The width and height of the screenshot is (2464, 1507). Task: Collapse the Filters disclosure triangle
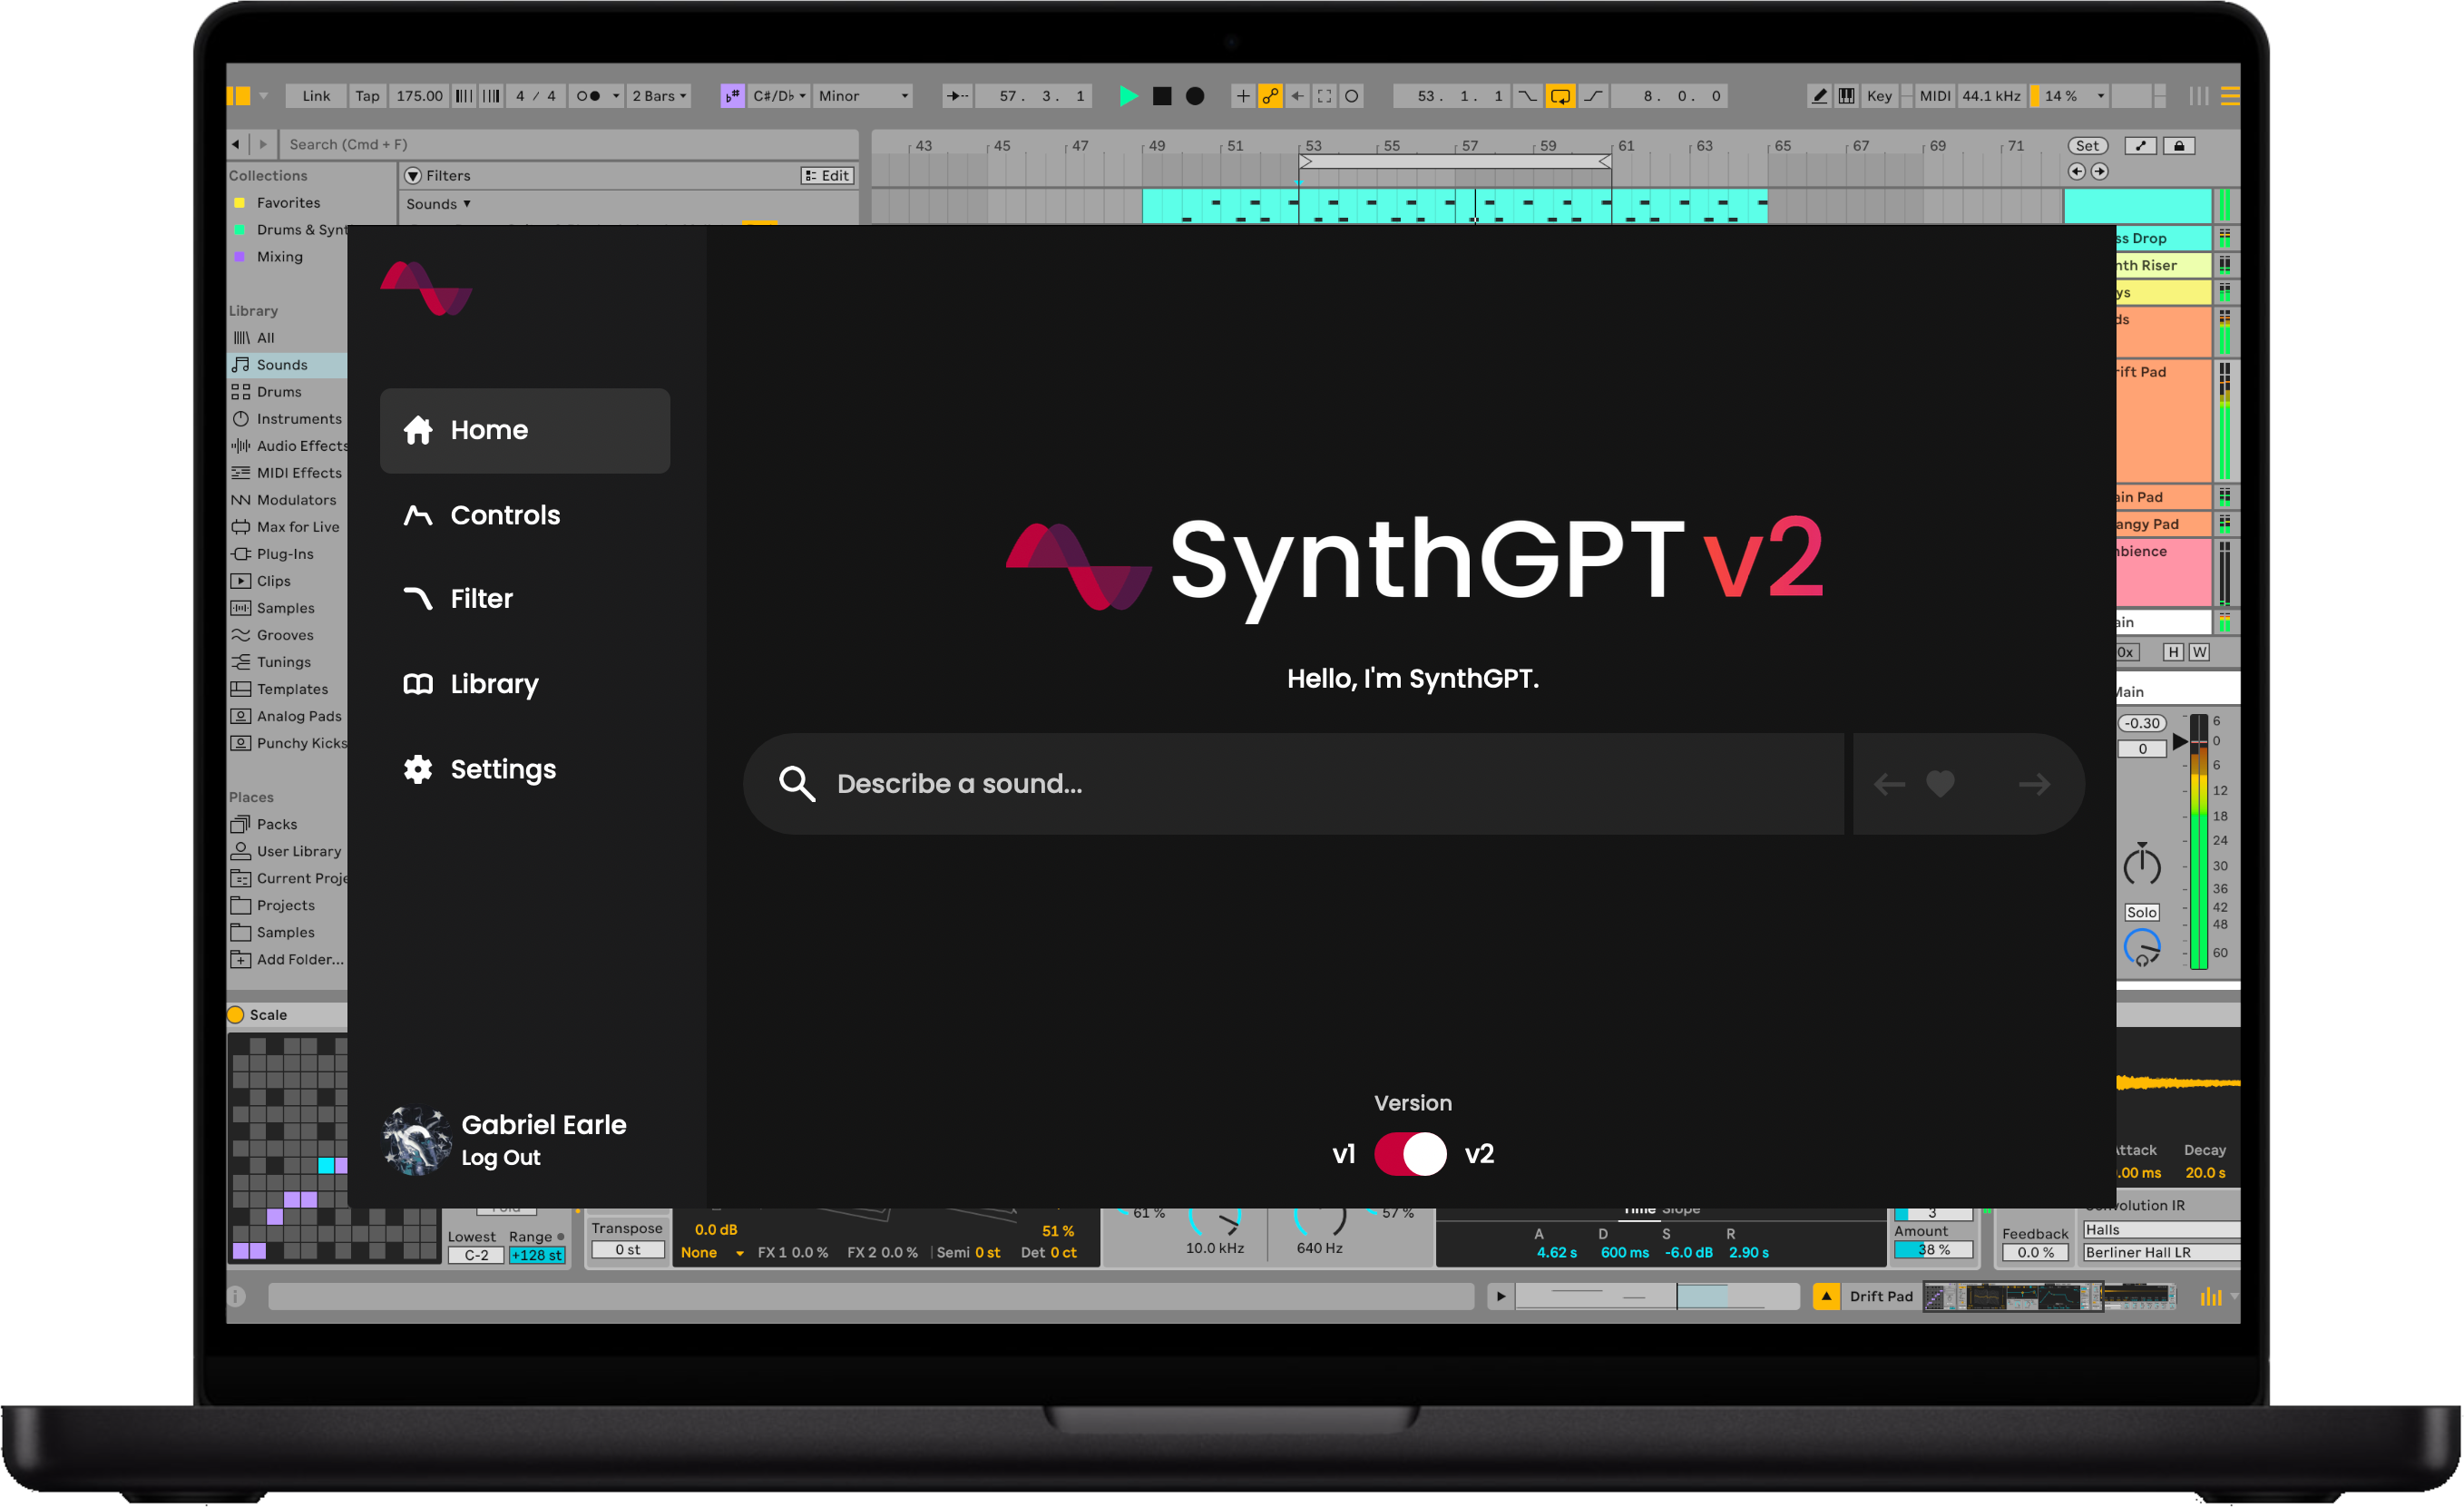(x=412, y=176)
